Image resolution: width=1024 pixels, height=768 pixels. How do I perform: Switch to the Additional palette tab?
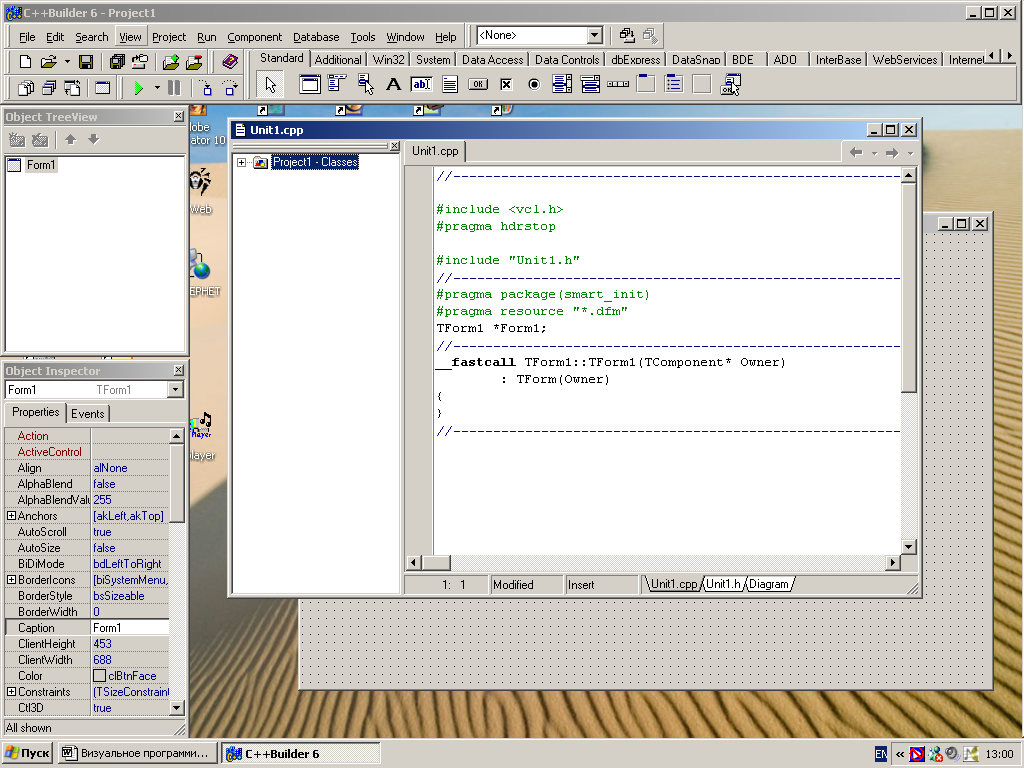click(x=338, y=59)
